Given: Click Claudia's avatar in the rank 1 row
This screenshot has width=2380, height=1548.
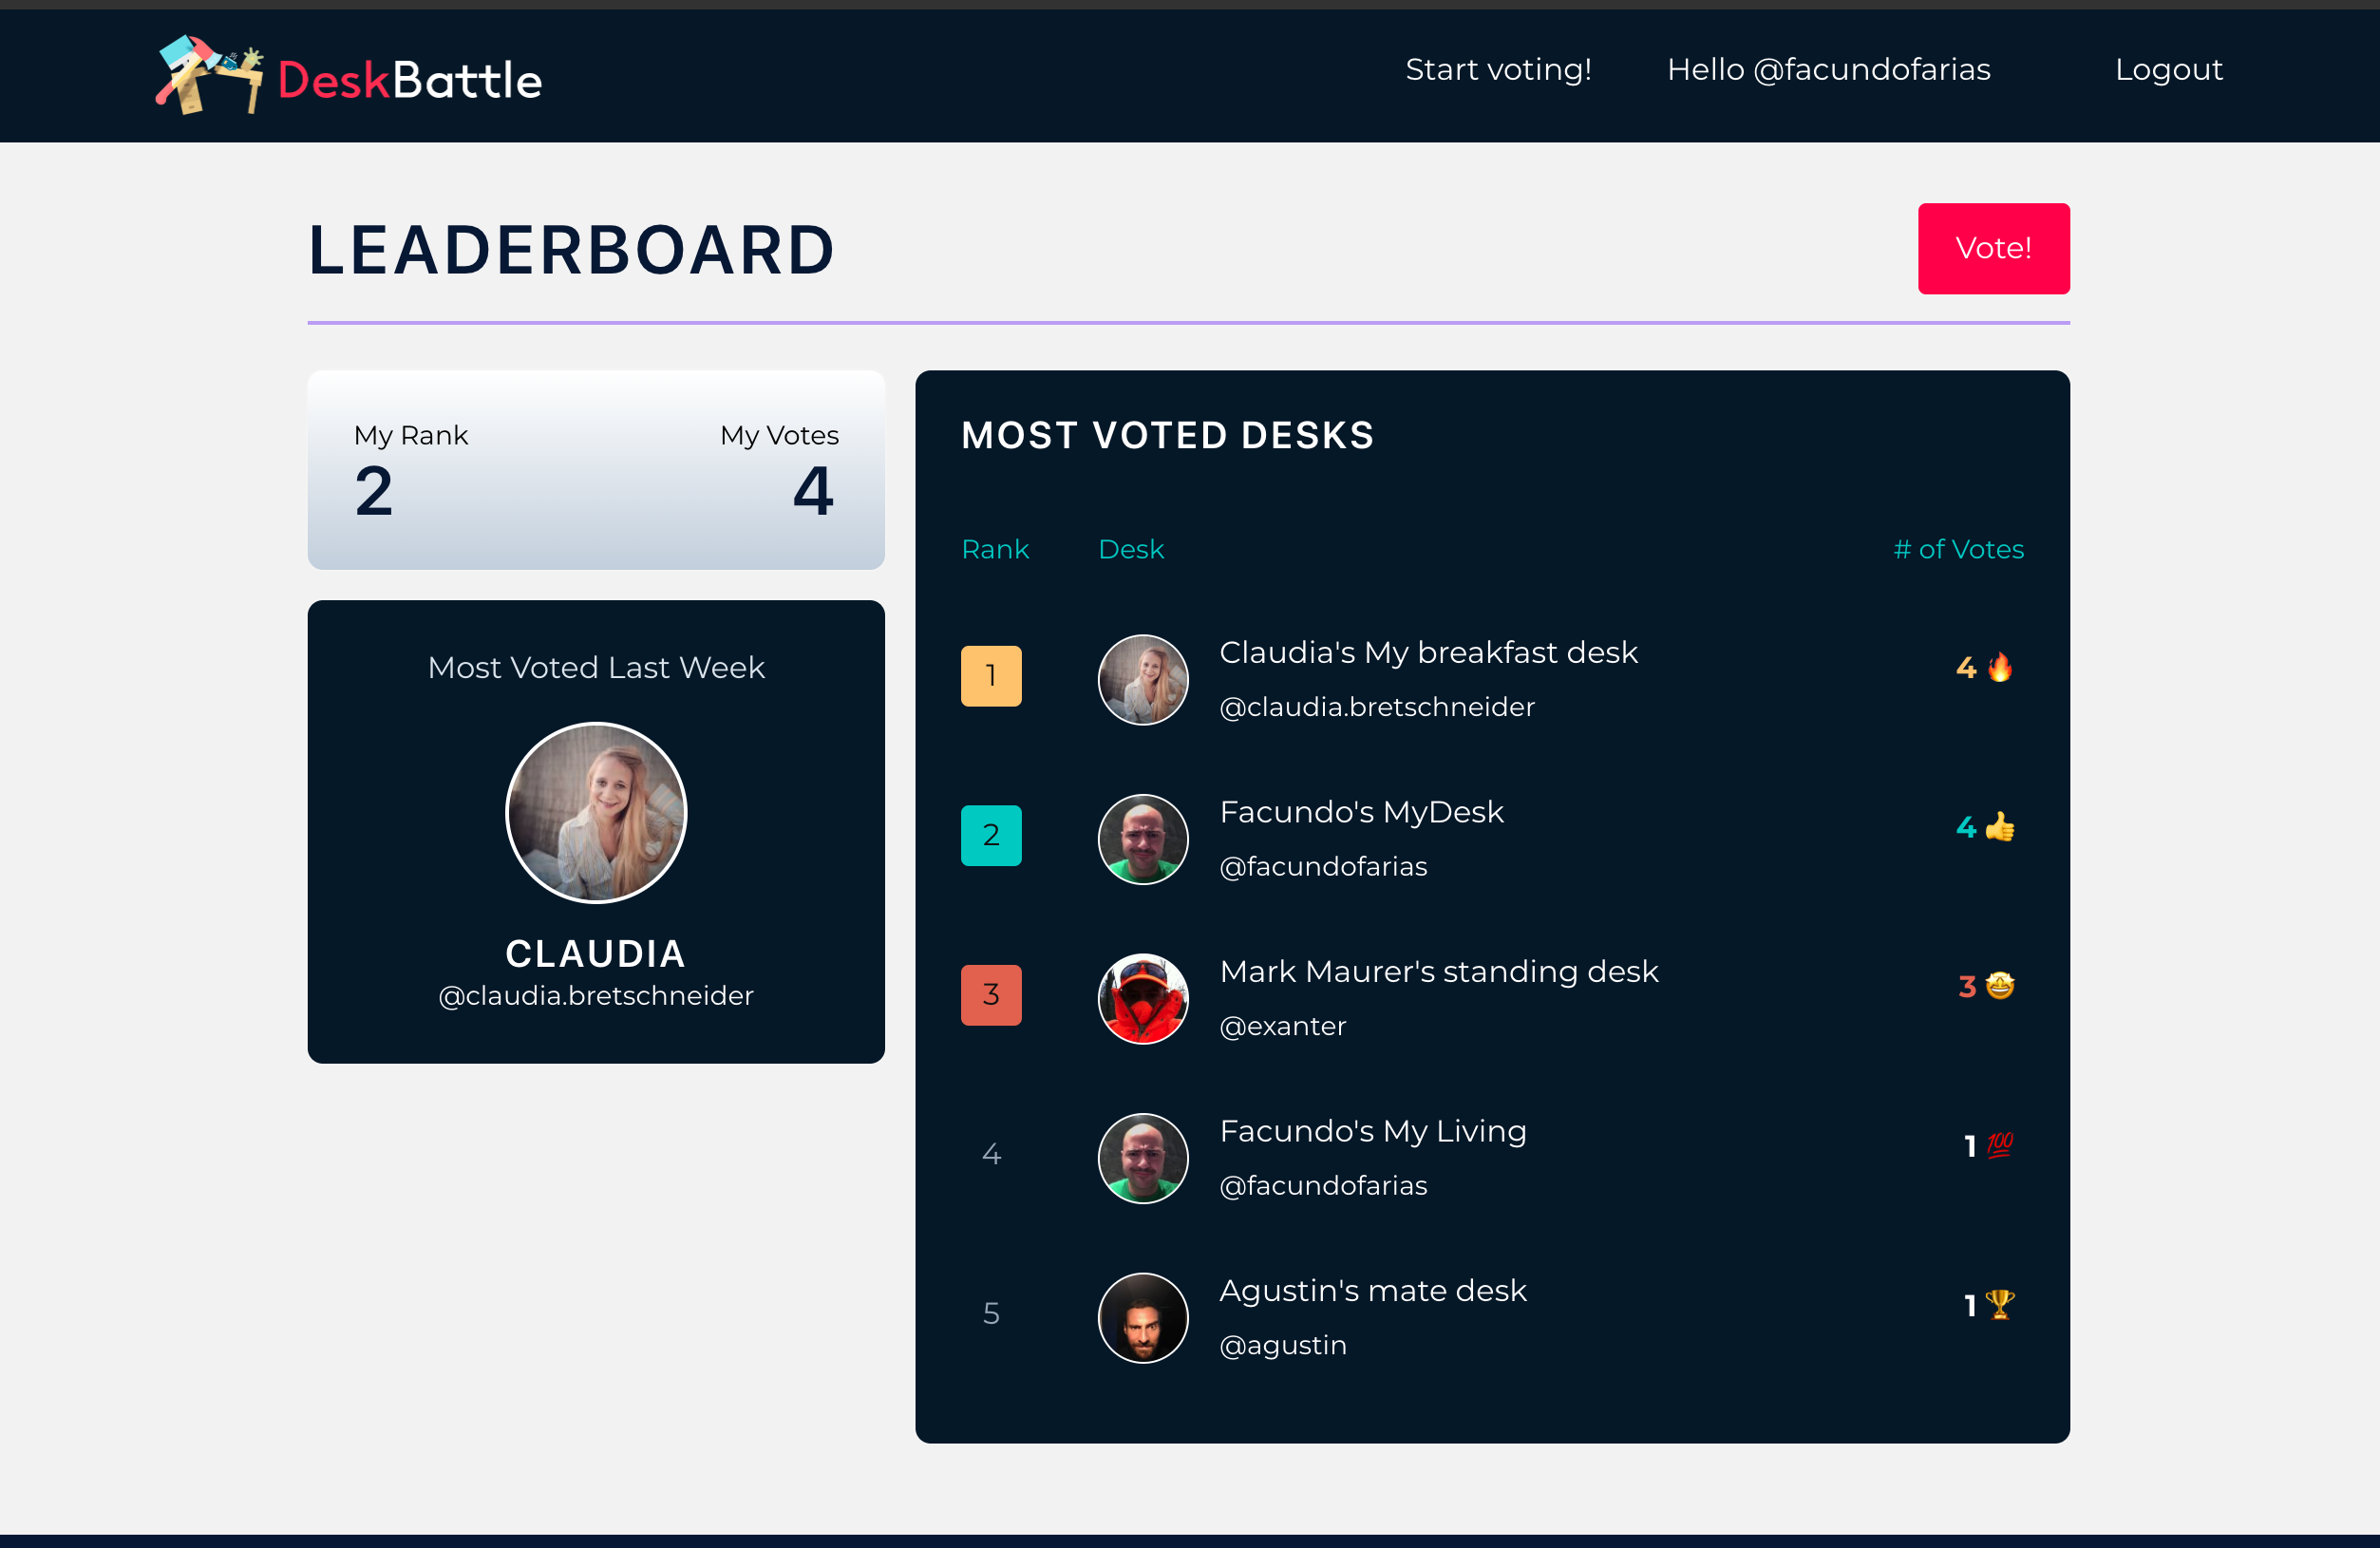Looking at the screenshot, I should 1143,680.
